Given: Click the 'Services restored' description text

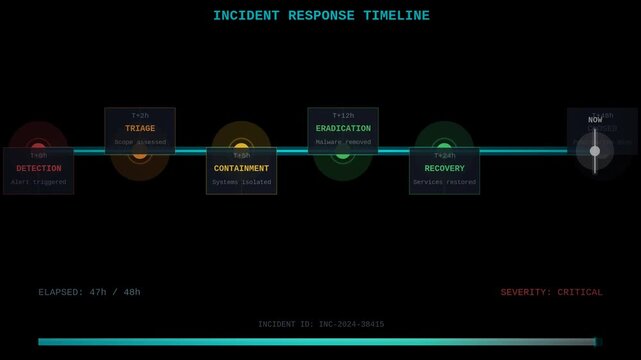Looking at the screenshot, I should coord(444,182).
